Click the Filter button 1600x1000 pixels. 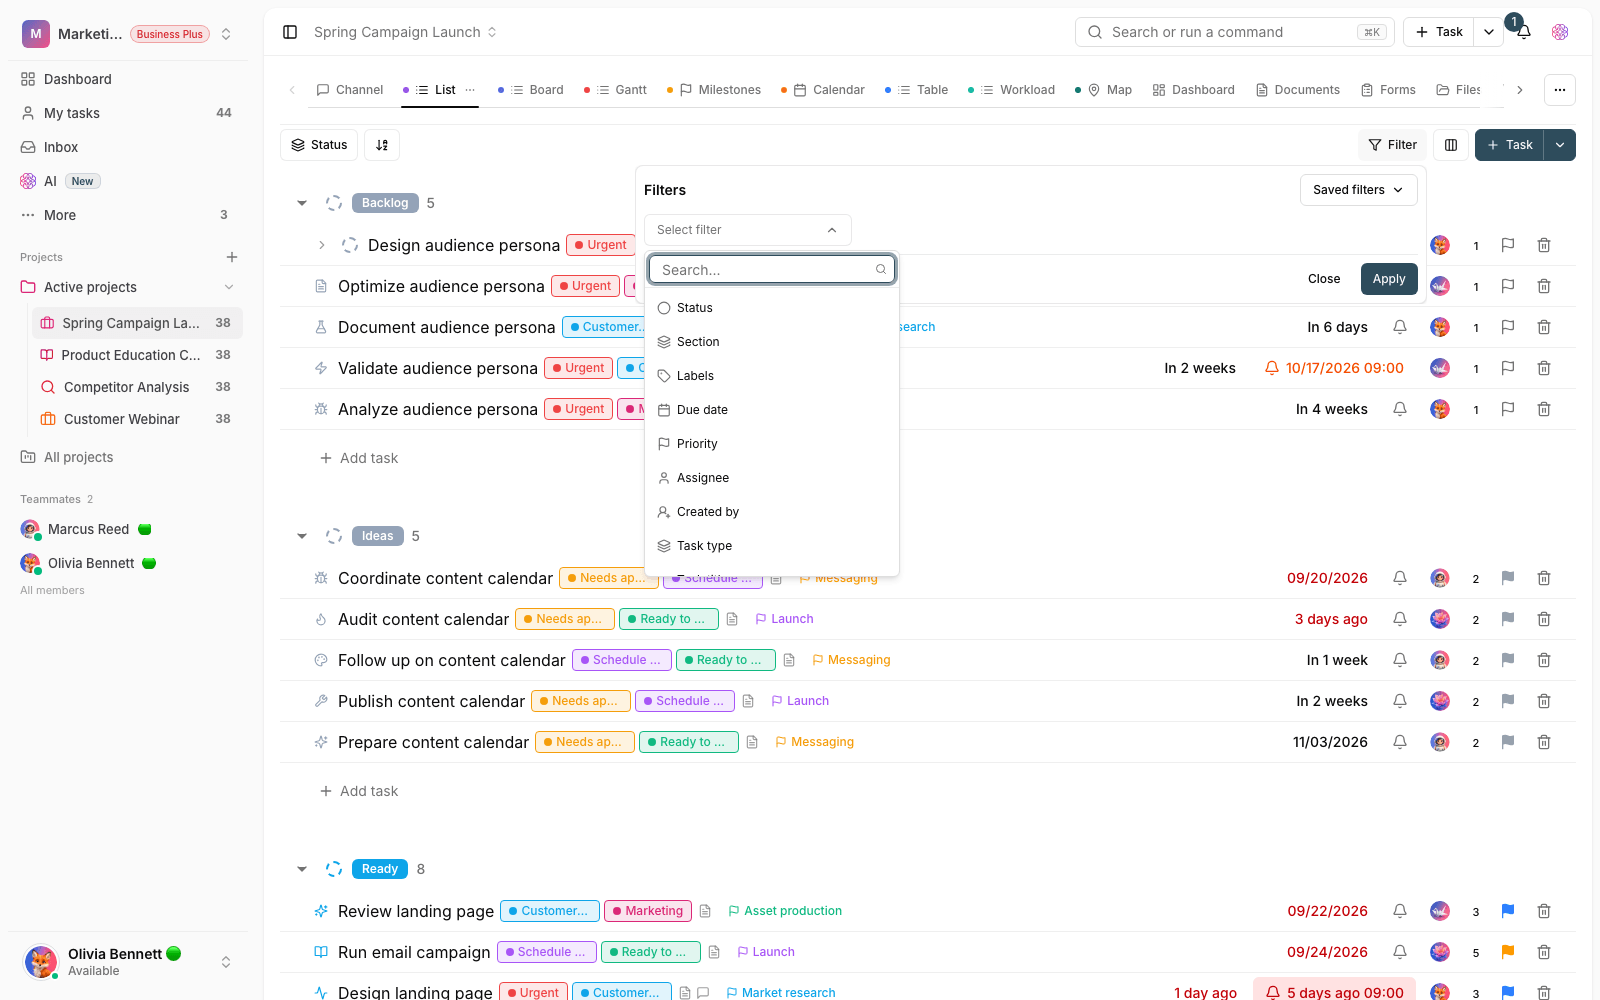(x=1392, y=145)
